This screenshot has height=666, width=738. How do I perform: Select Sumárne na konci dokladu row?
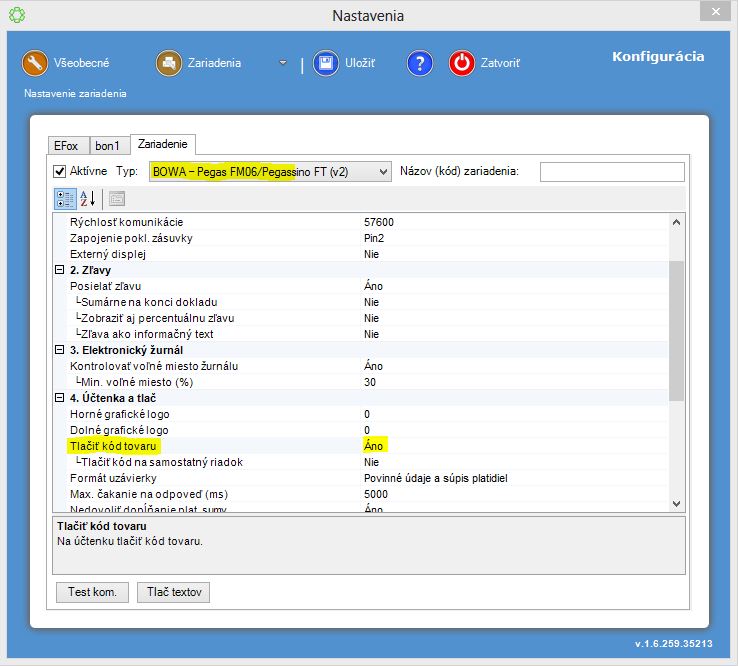[361, 302]
